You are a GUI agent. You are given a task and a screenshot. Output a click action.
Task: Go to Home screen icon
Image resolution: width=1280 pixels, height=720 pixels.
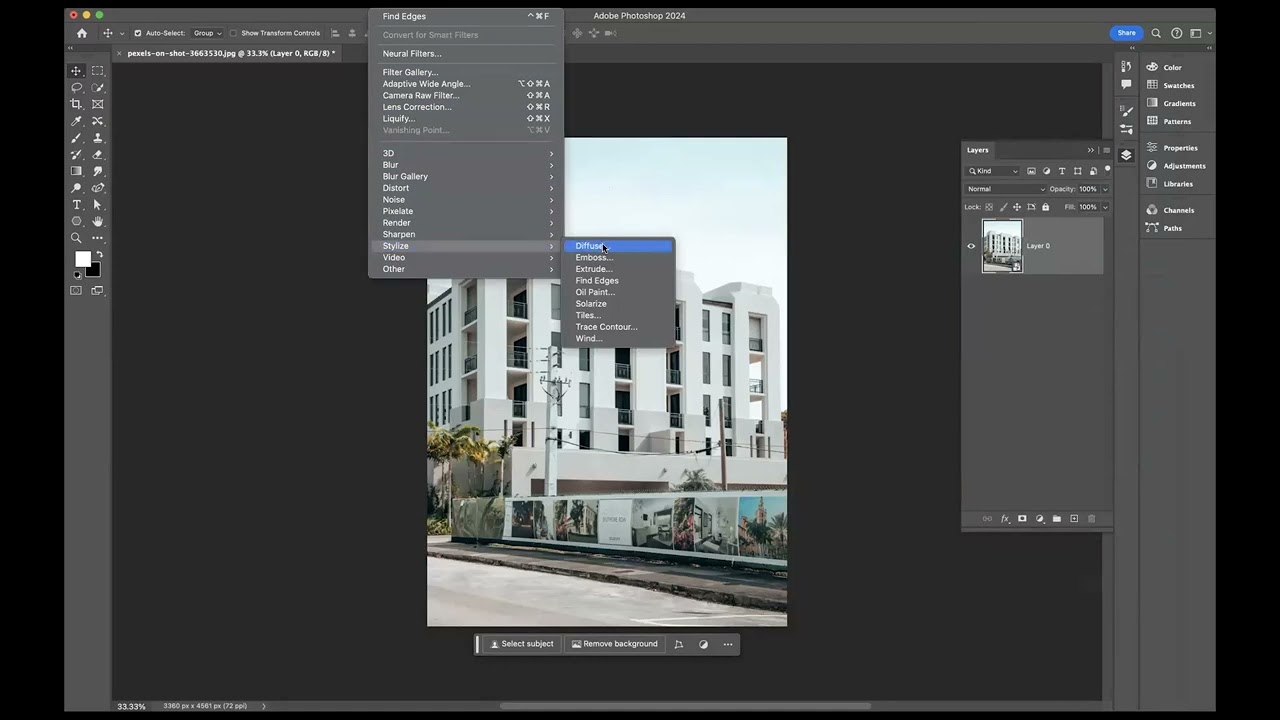[82, 33]
